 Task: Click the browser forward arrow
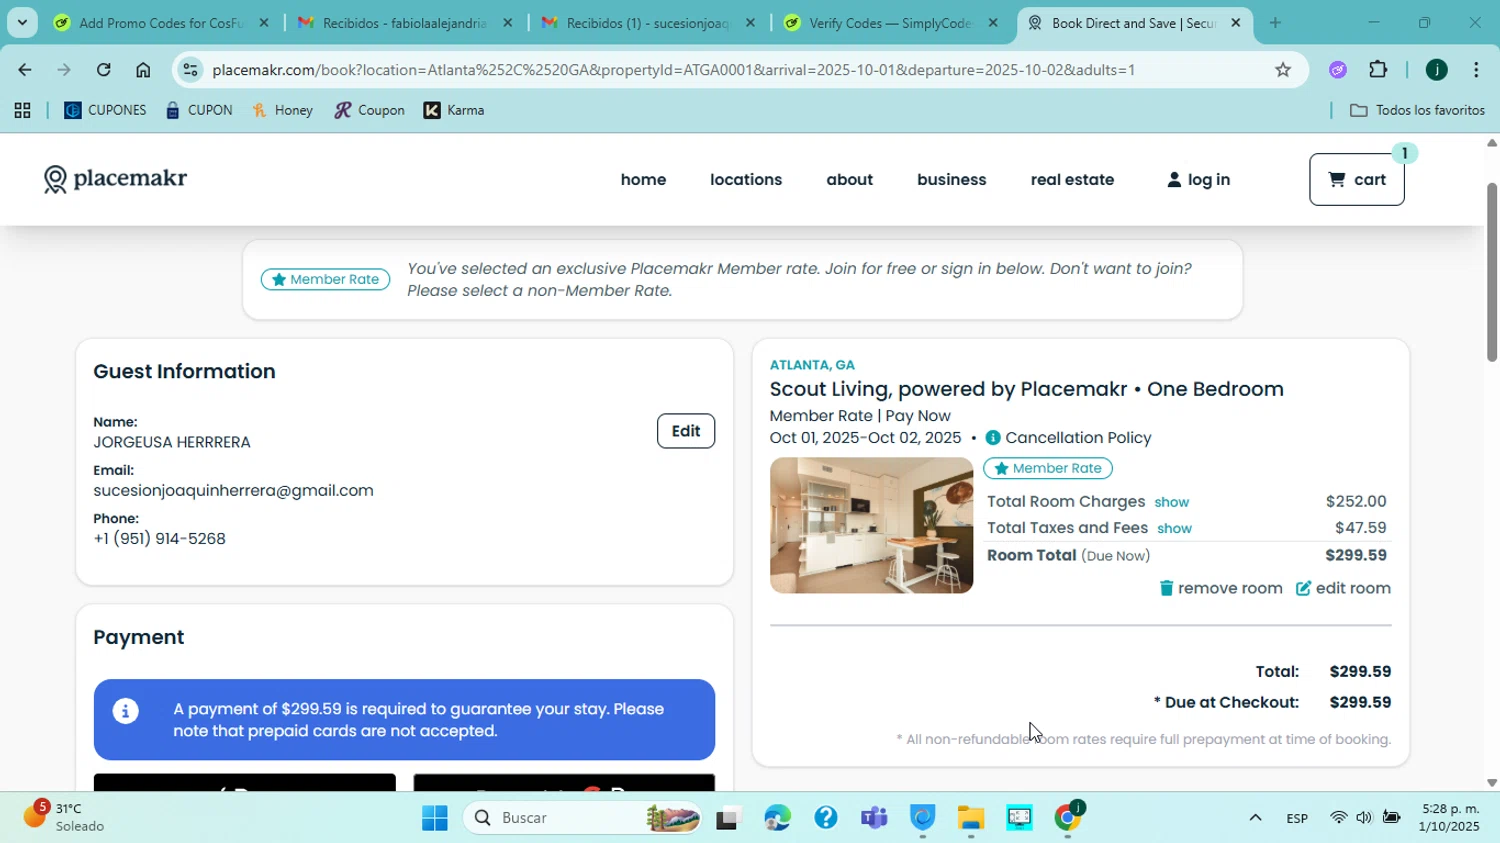(64, 69)
